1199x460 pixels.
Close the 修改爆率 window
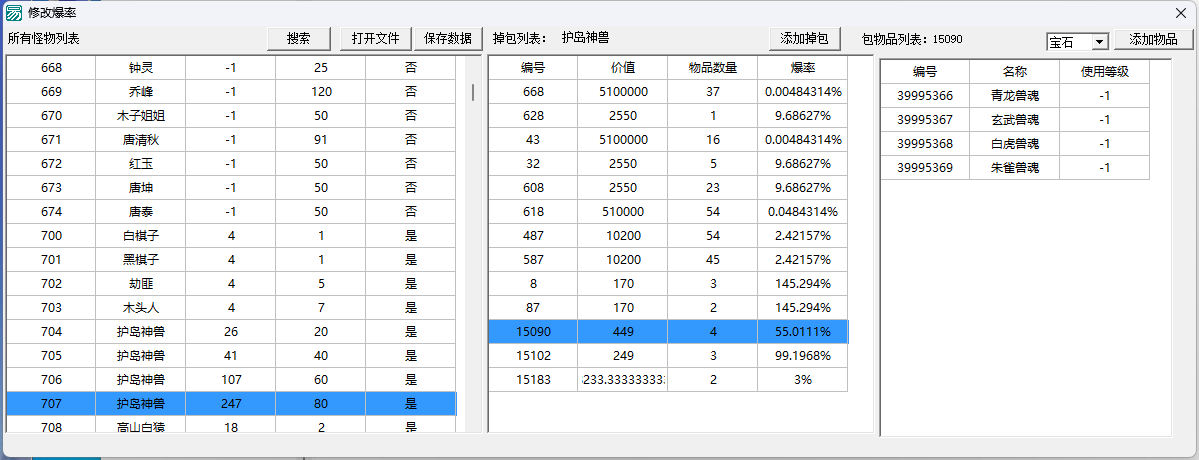1180,13
